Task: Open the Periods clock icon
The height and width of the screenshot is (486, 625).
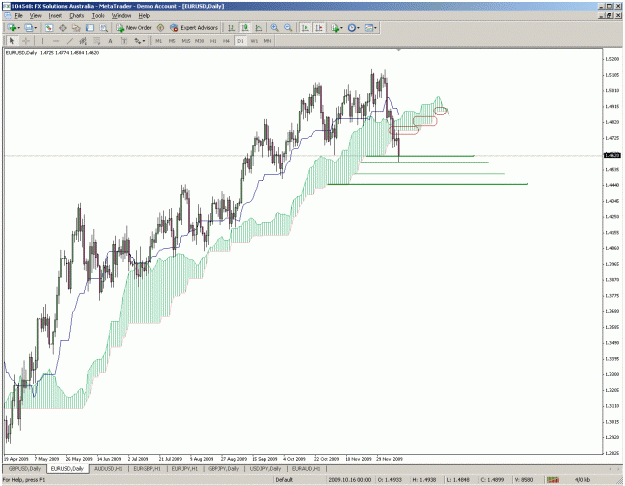Action: pyautogui.click(x=351, y=28)
